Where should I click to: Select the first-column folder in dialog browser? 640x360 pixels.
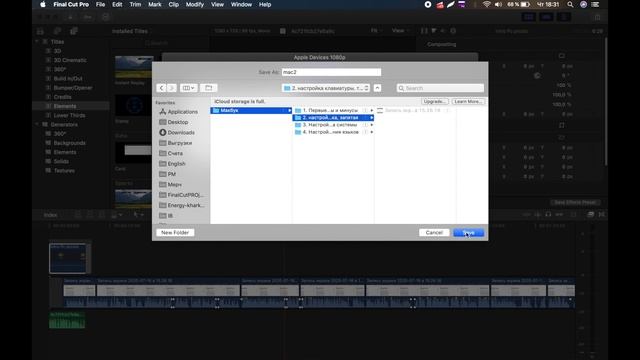click(251, 110)
